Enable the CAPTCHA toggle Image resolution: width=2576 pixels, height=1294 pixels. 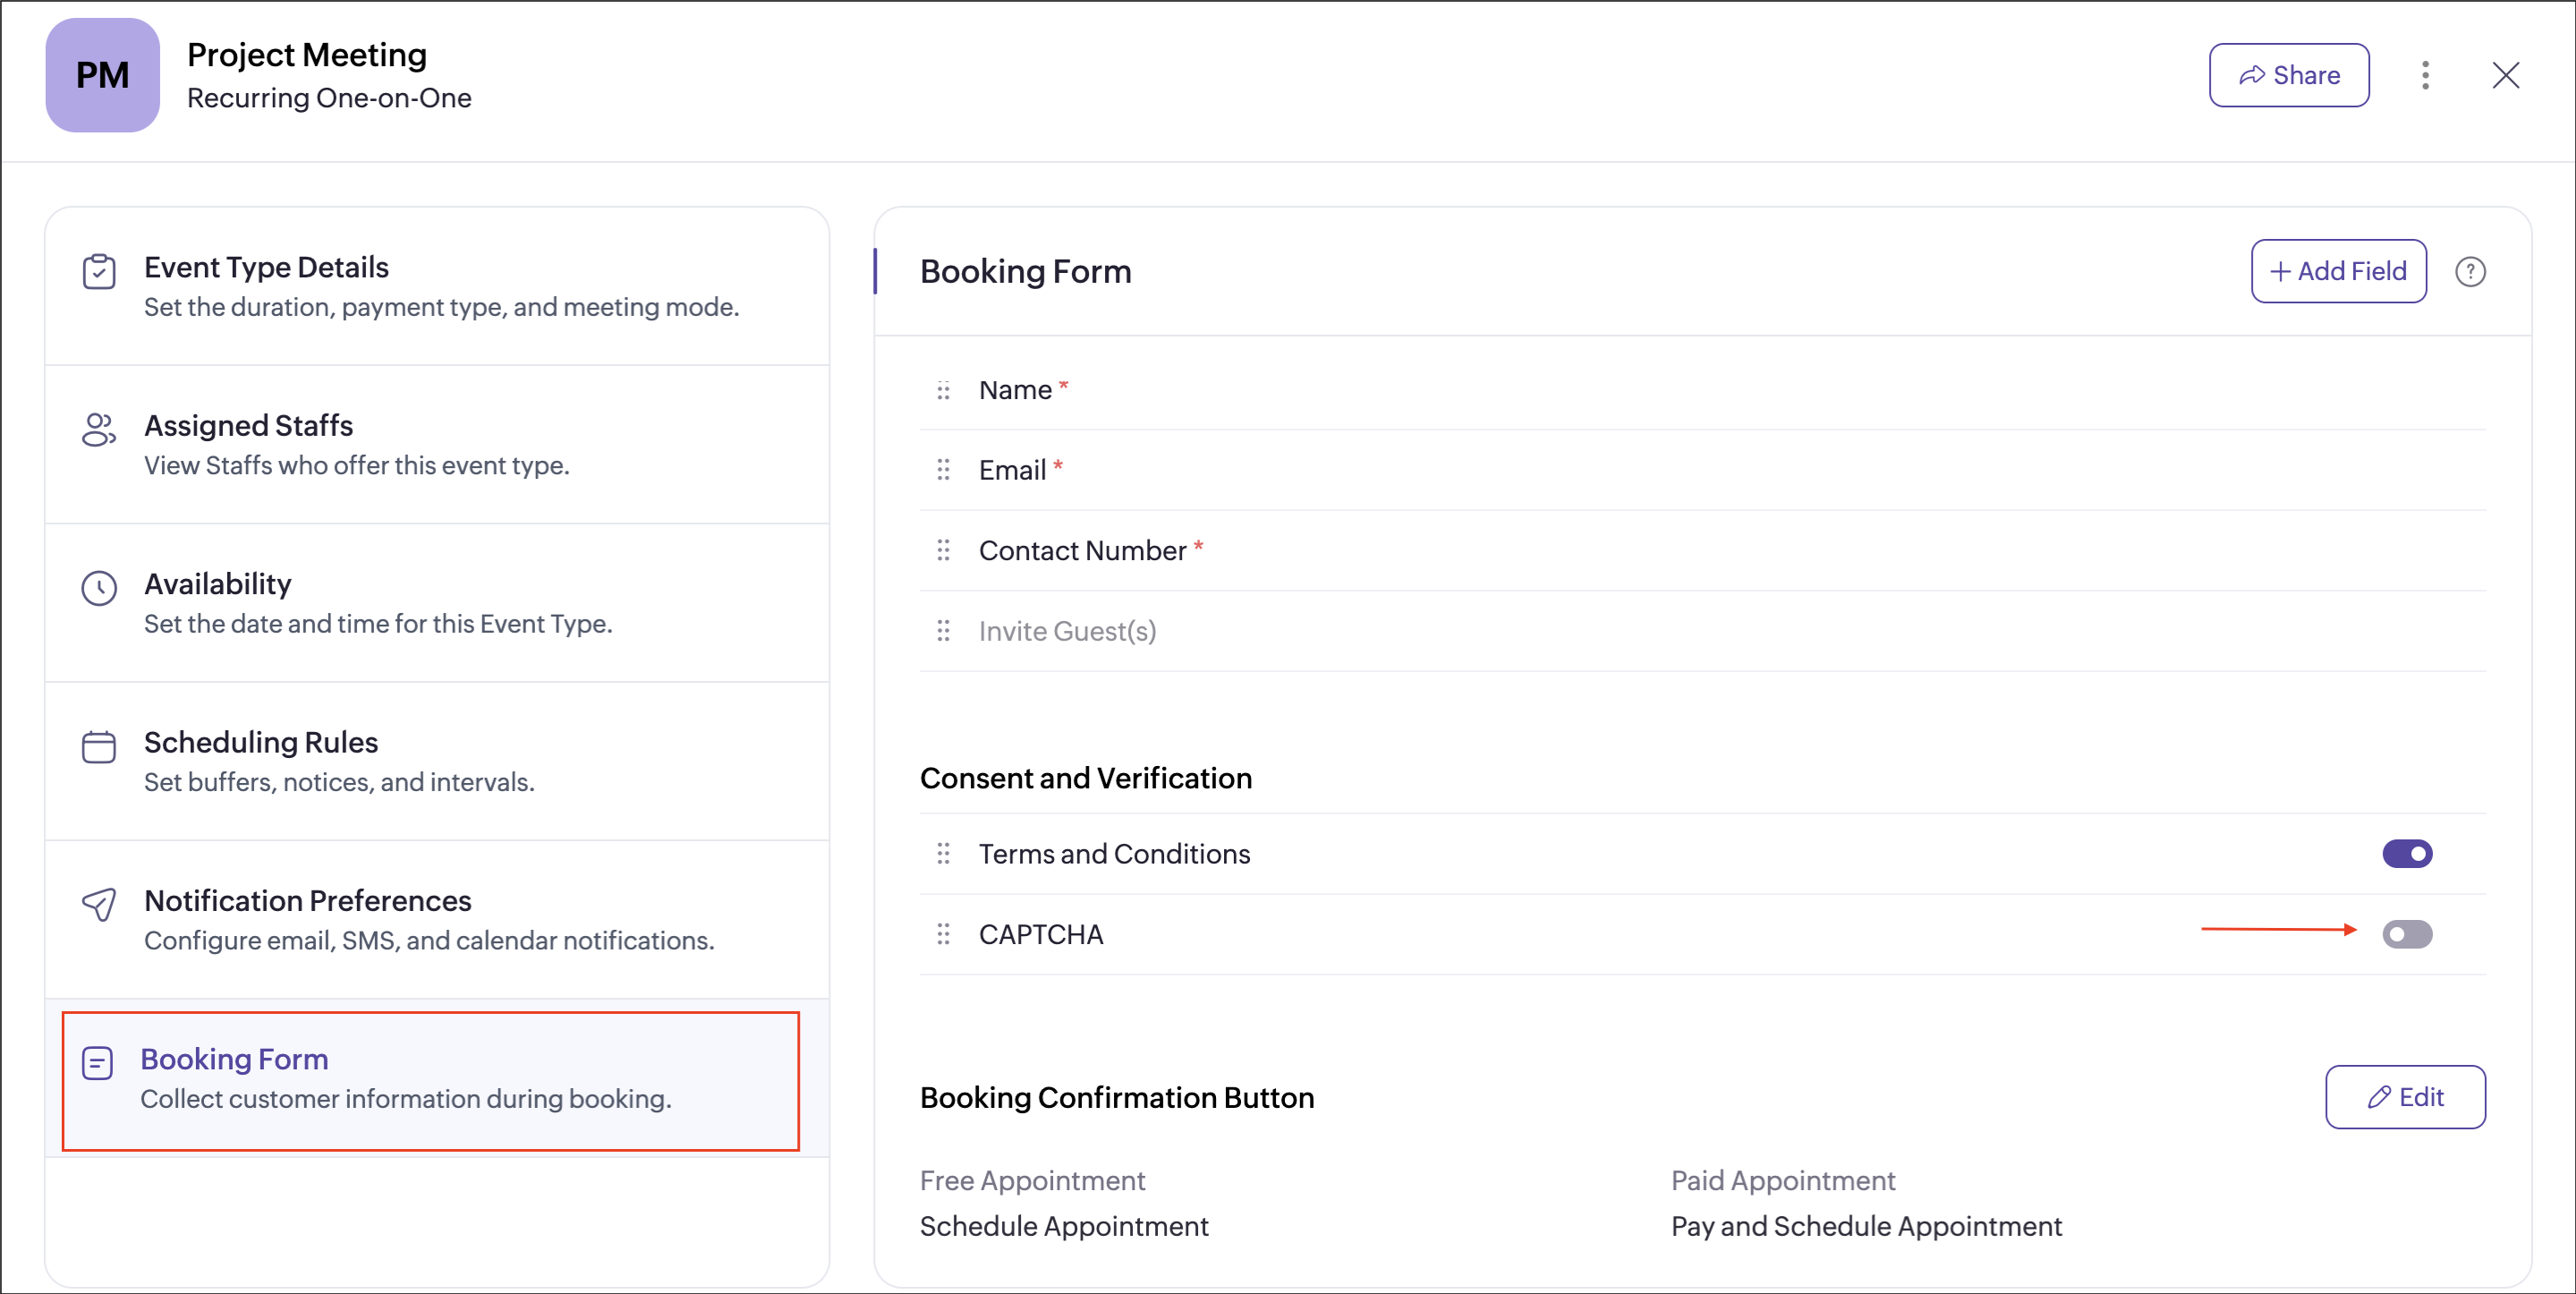pyautogui.click(x=2406, y=934)
